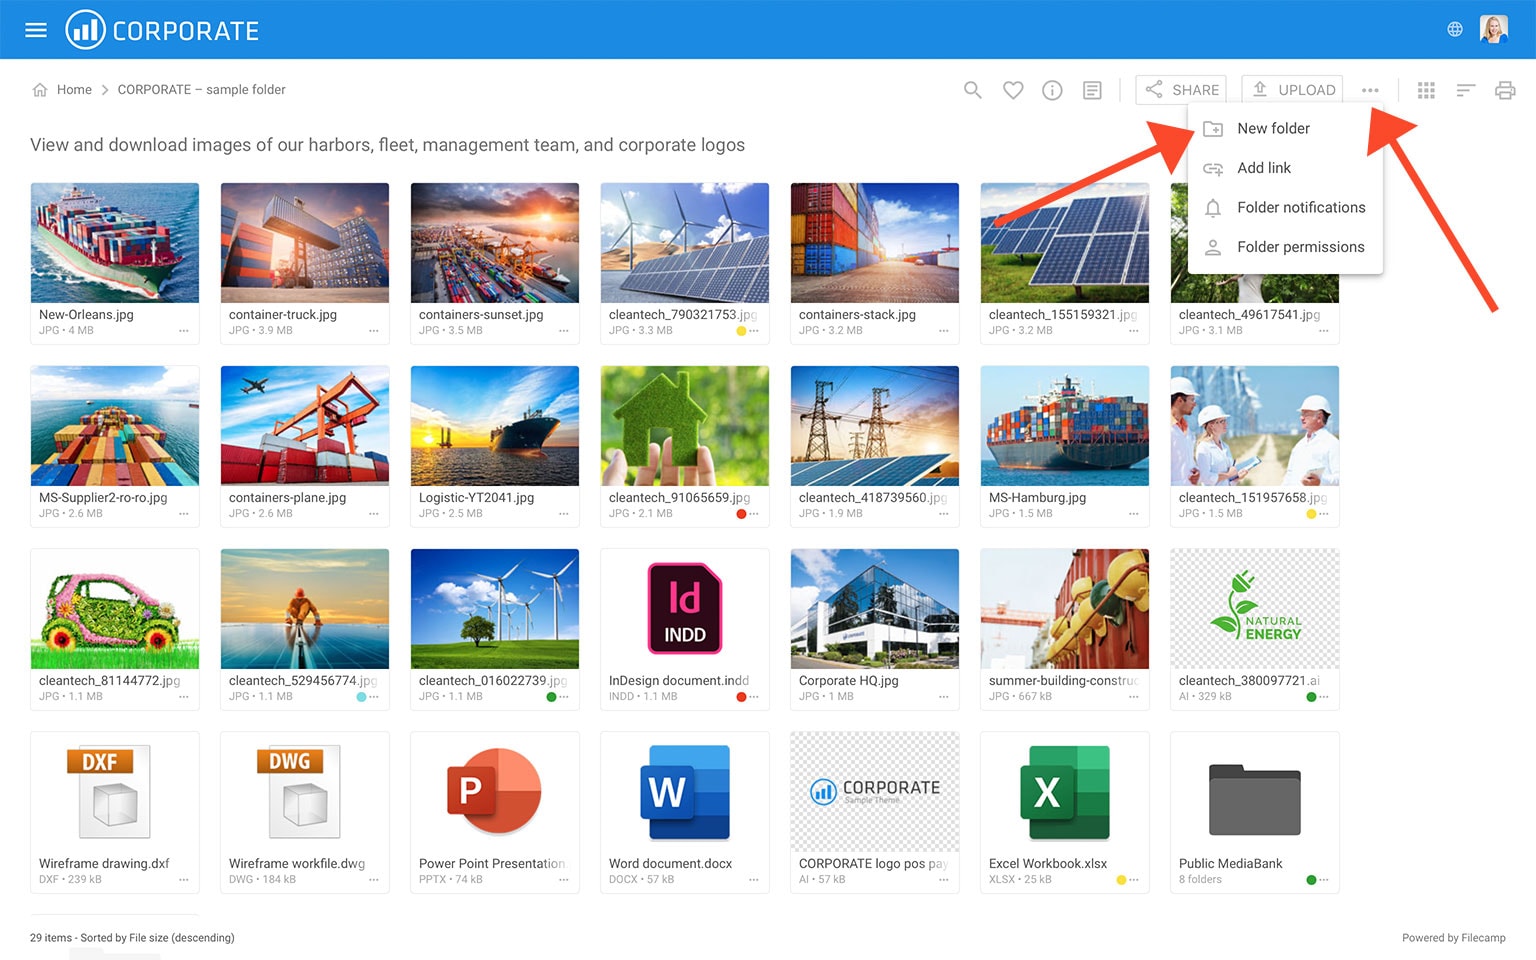Open the globe language selector
The height and width of the screenshot is (960, 1536).
[1455, 30]
